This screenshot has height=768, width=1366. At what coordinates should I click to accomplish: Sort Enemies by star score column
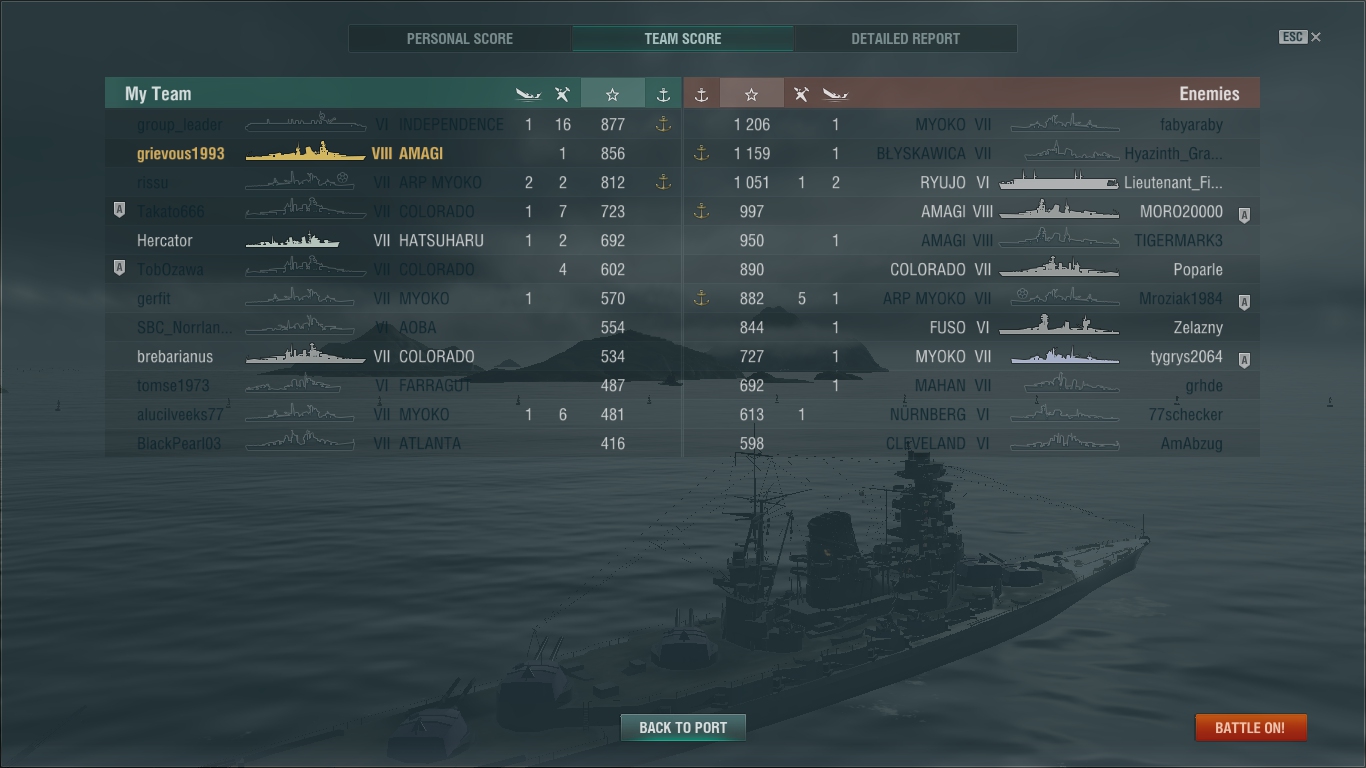751,94
